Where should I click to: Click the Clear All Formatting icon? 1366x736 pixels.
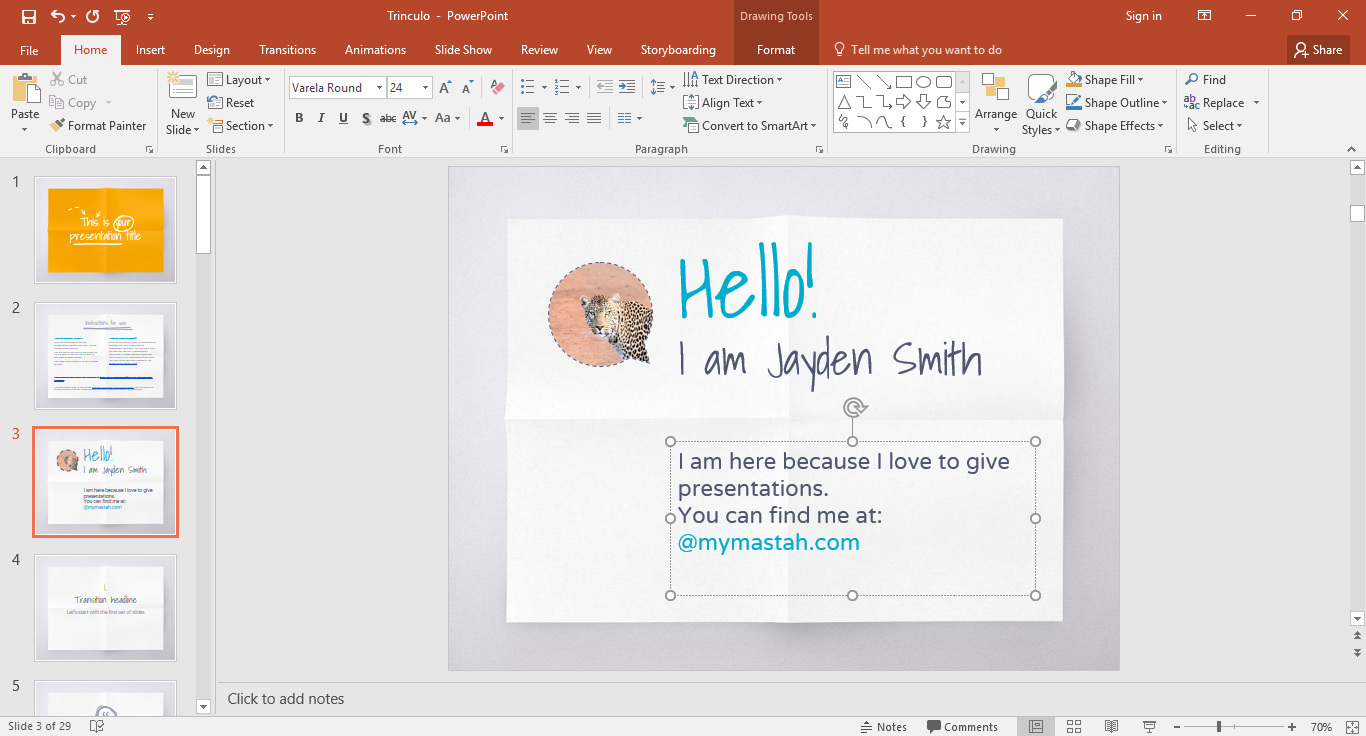point(497,88)
